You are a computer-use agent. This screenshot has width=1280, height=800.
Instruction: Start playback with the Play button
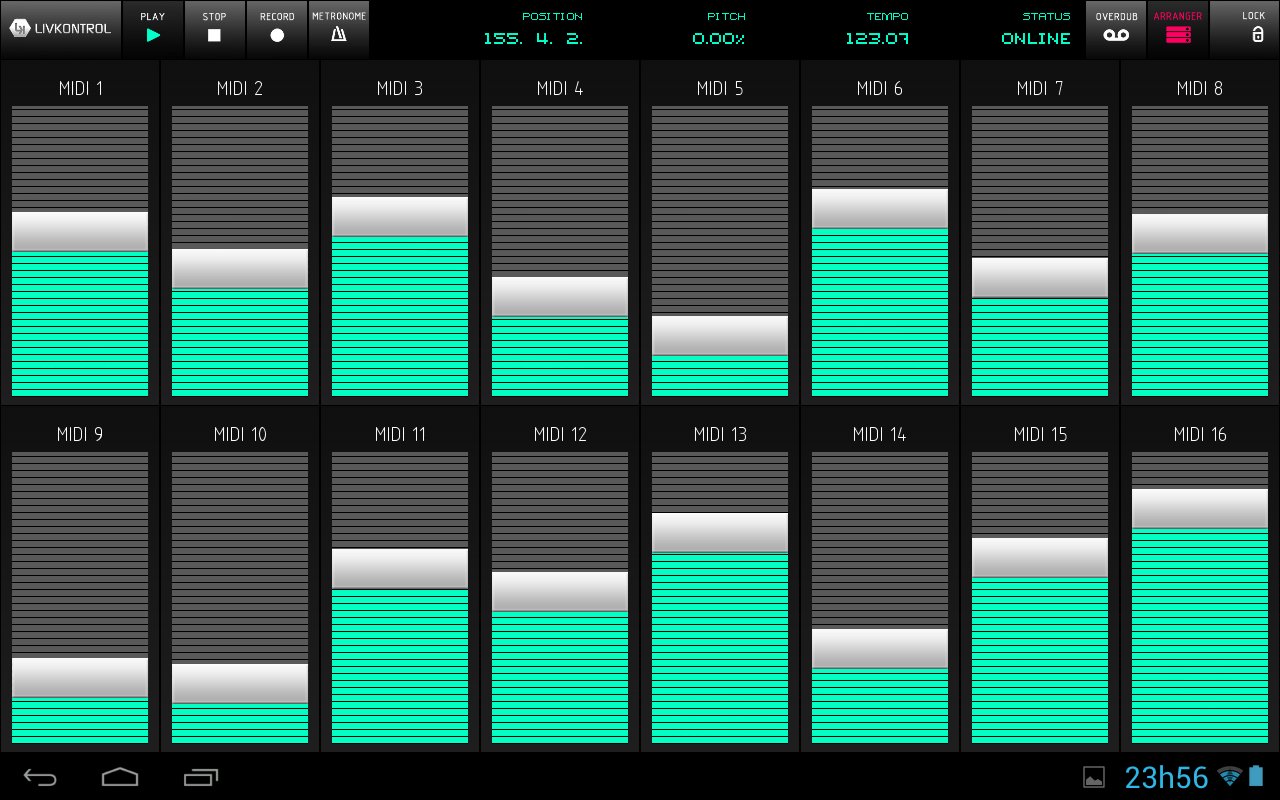tap(153, 29)
